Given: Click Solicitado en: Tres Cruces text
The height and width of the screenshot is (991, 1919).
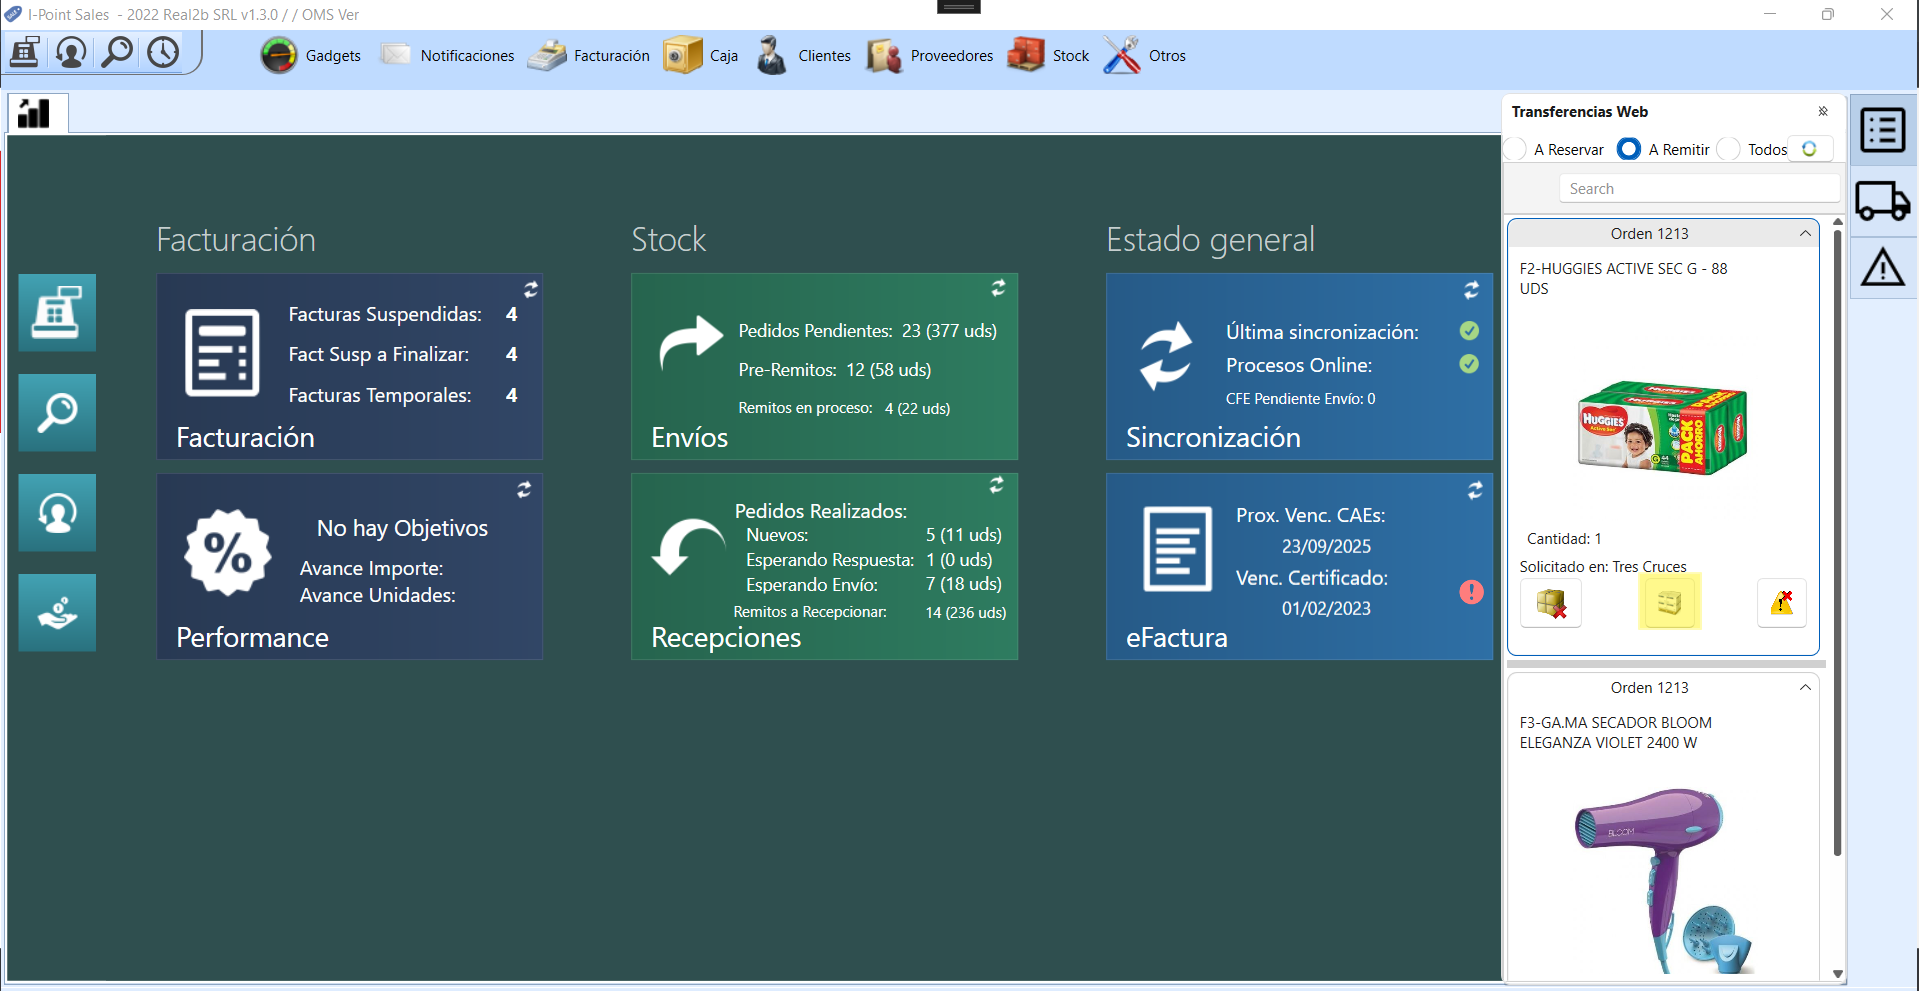Looking at the screenshot, I should point(1602,567).
